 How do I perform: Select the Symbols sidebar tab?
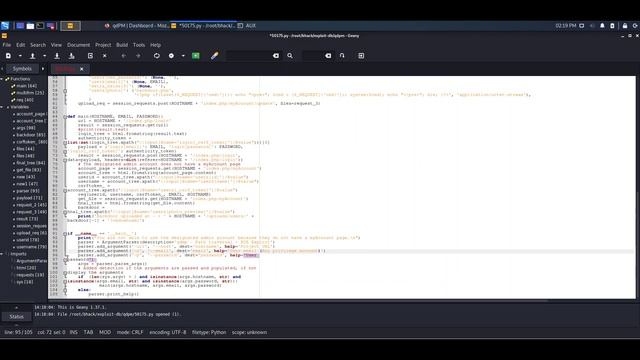click(22, 69)
